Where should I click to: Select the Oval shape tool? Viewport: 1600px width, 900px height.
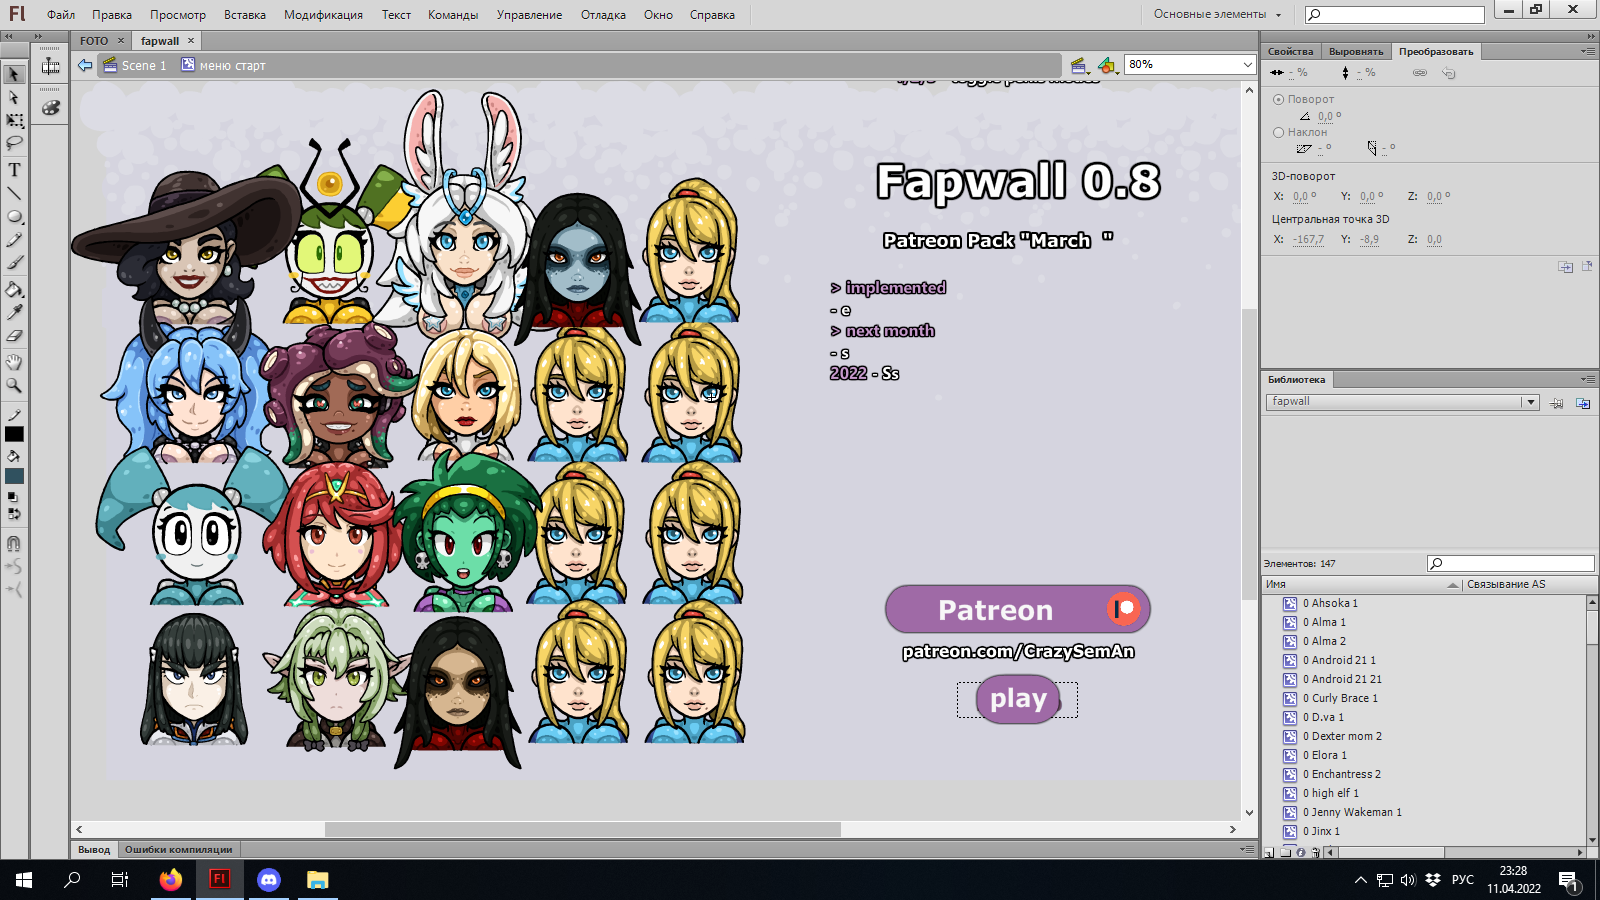point(14,216)
